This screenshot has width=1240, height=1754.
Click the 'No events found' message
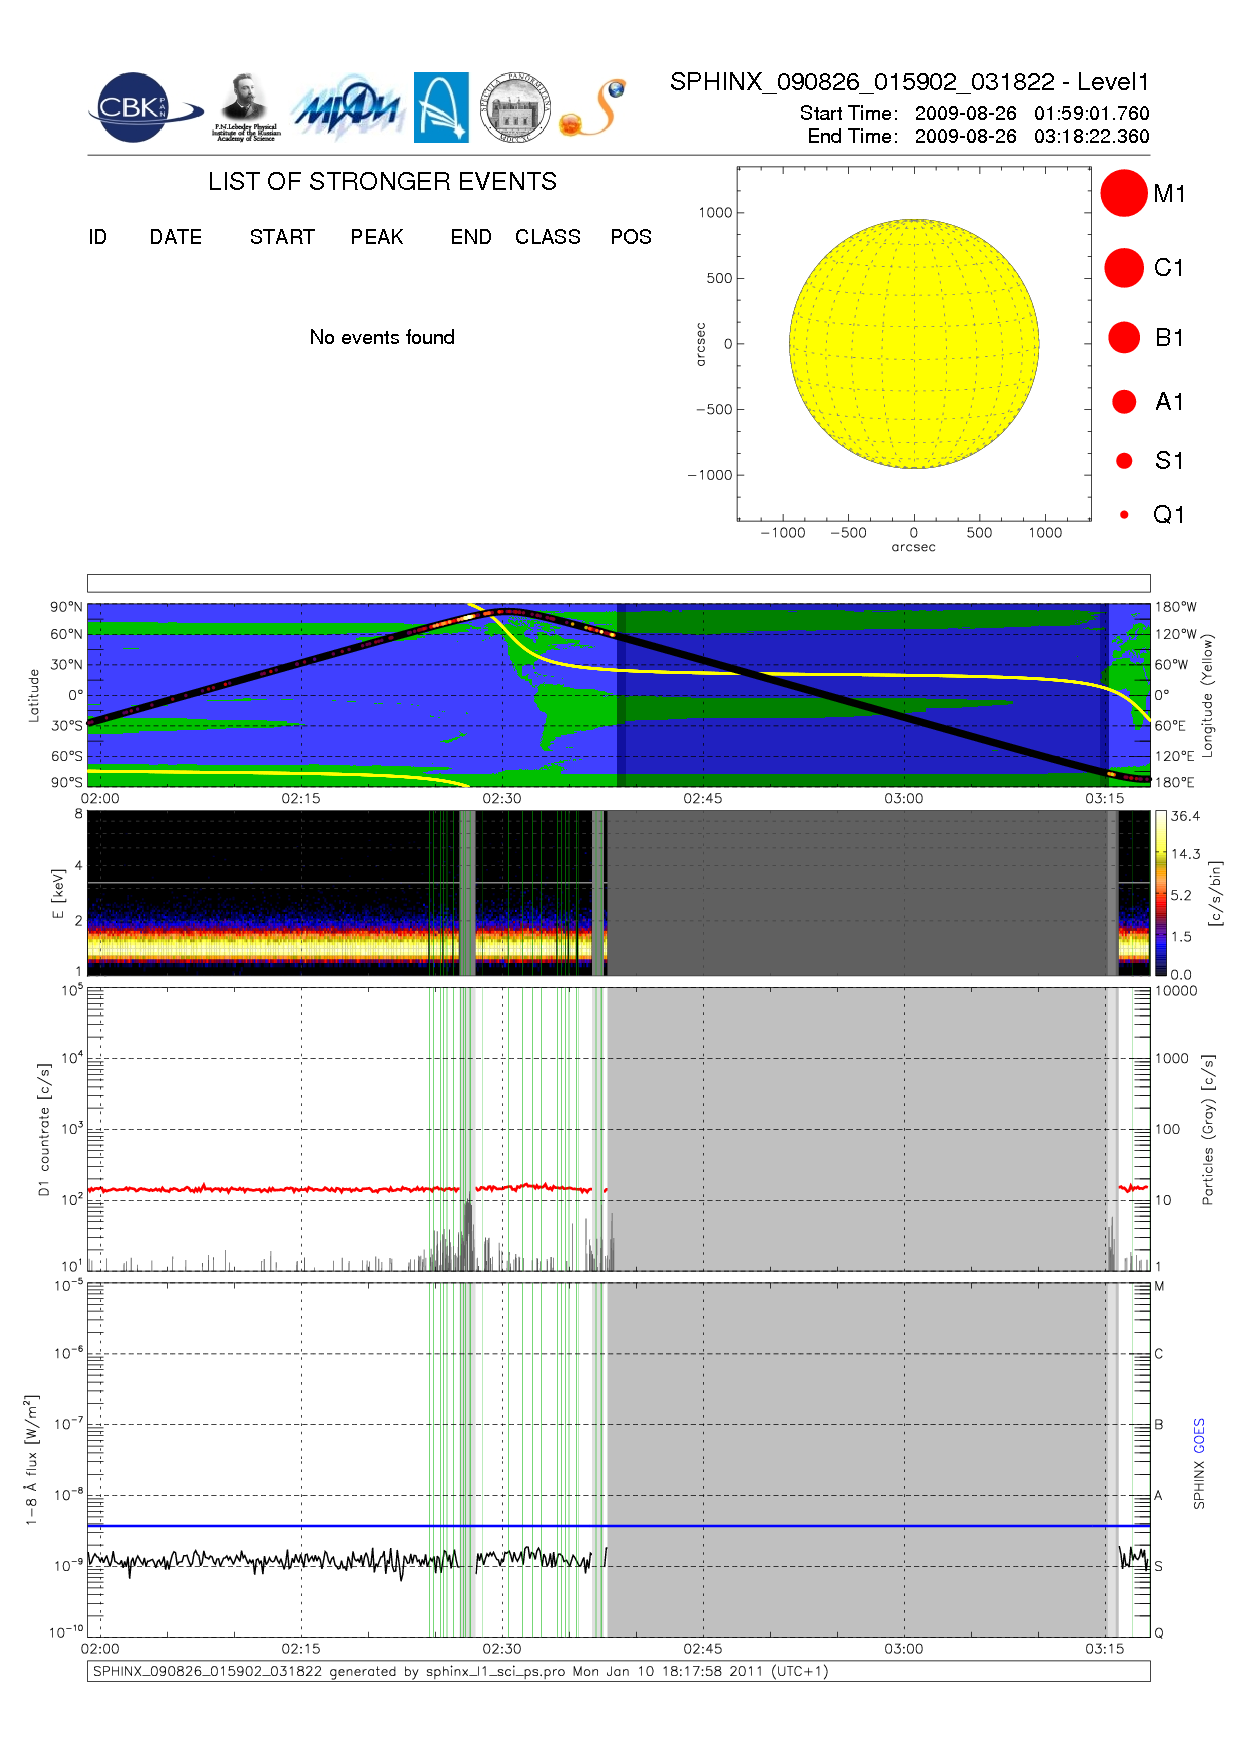382,337
